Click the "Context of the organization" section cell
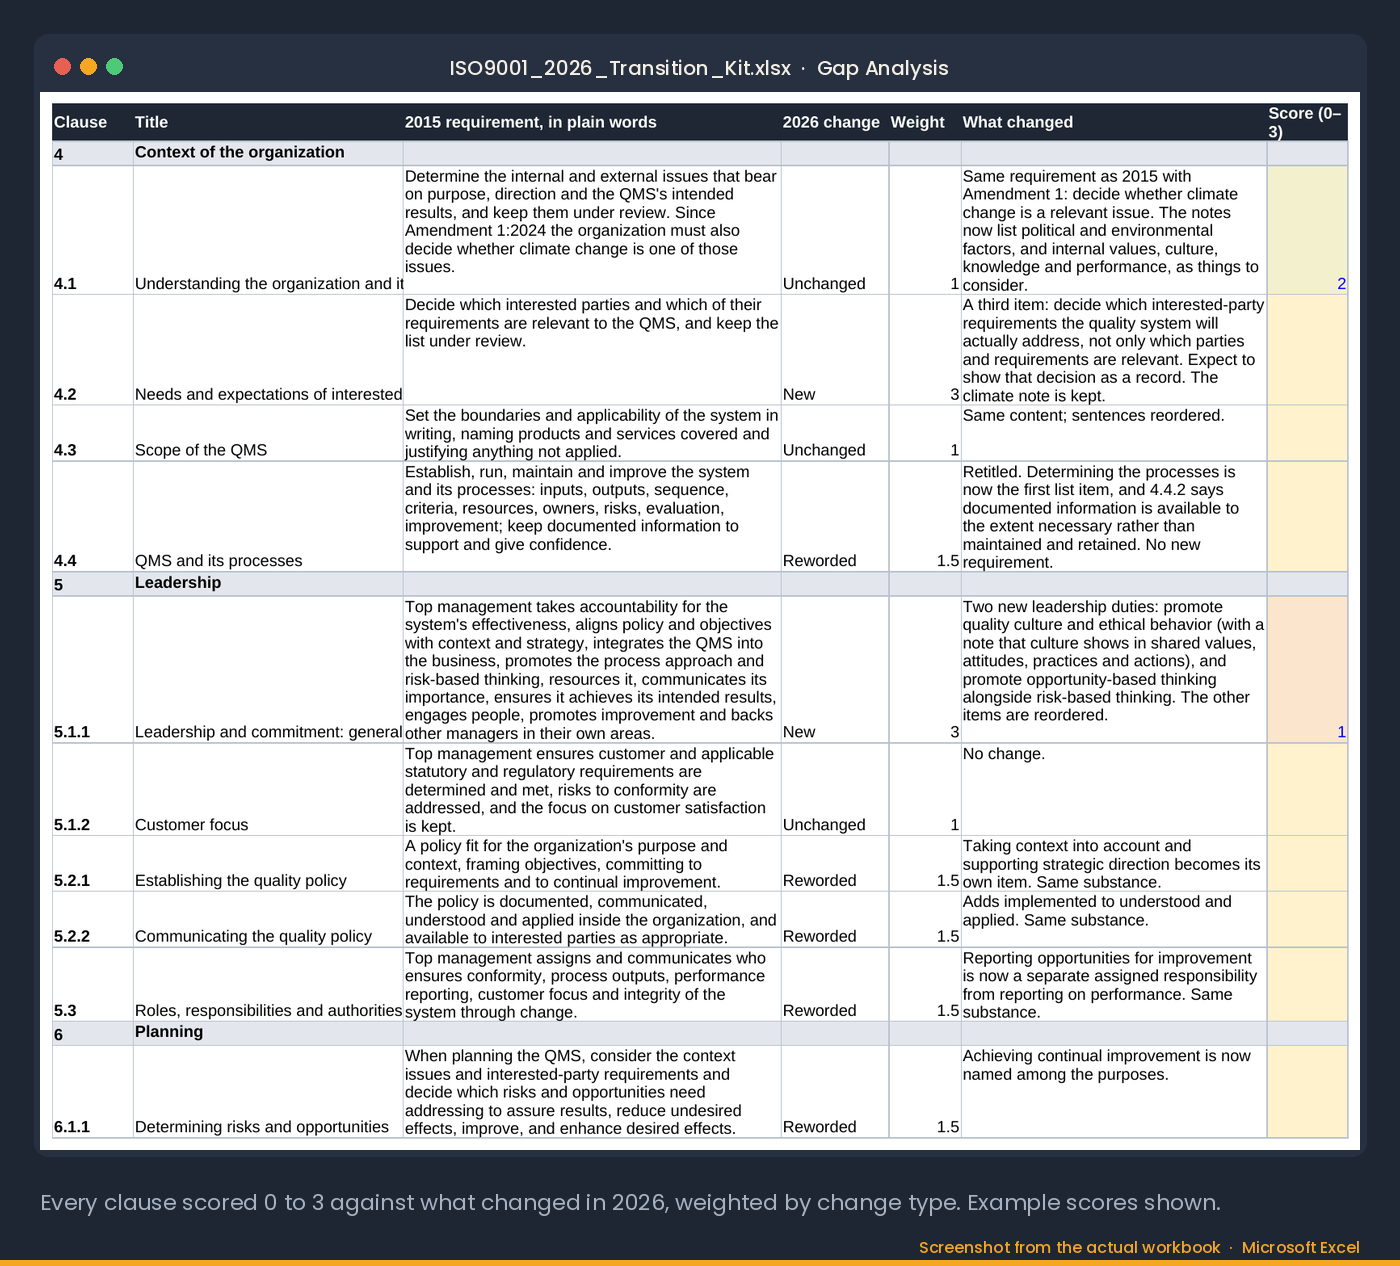The image size is (1400, 1266). [268, 153]
